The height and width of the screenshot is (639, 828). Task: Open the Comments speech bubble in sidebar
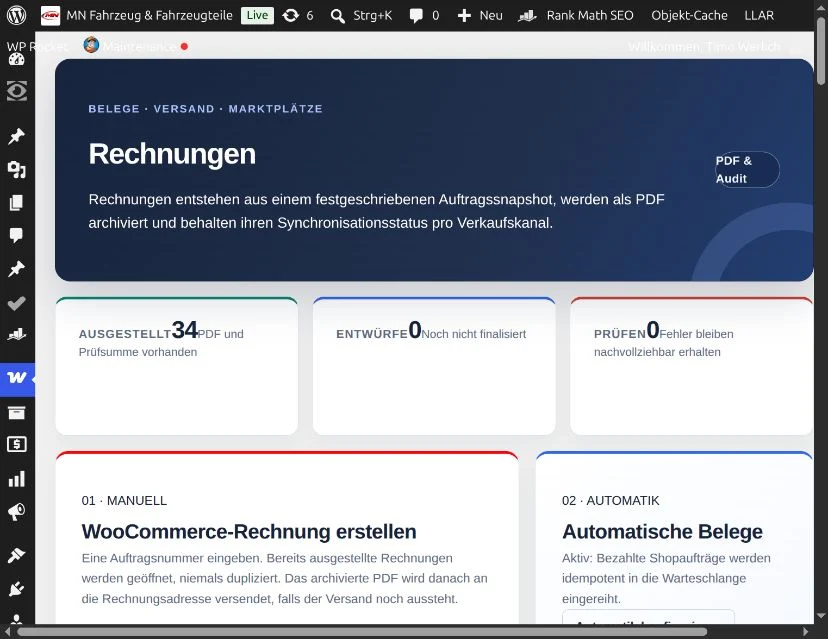coord(16,235)
